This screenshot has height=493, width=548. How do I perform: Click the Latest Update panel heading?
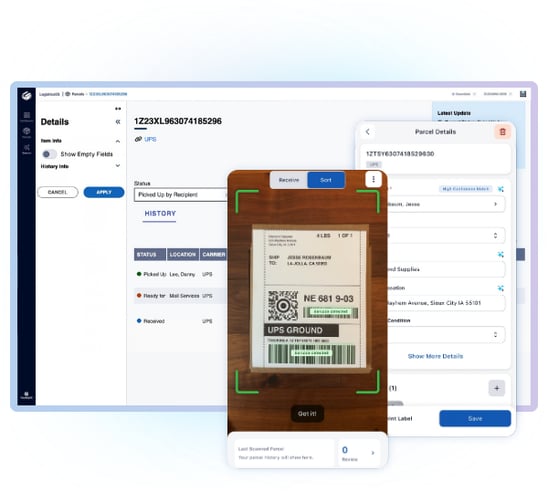tap(454, 113)
